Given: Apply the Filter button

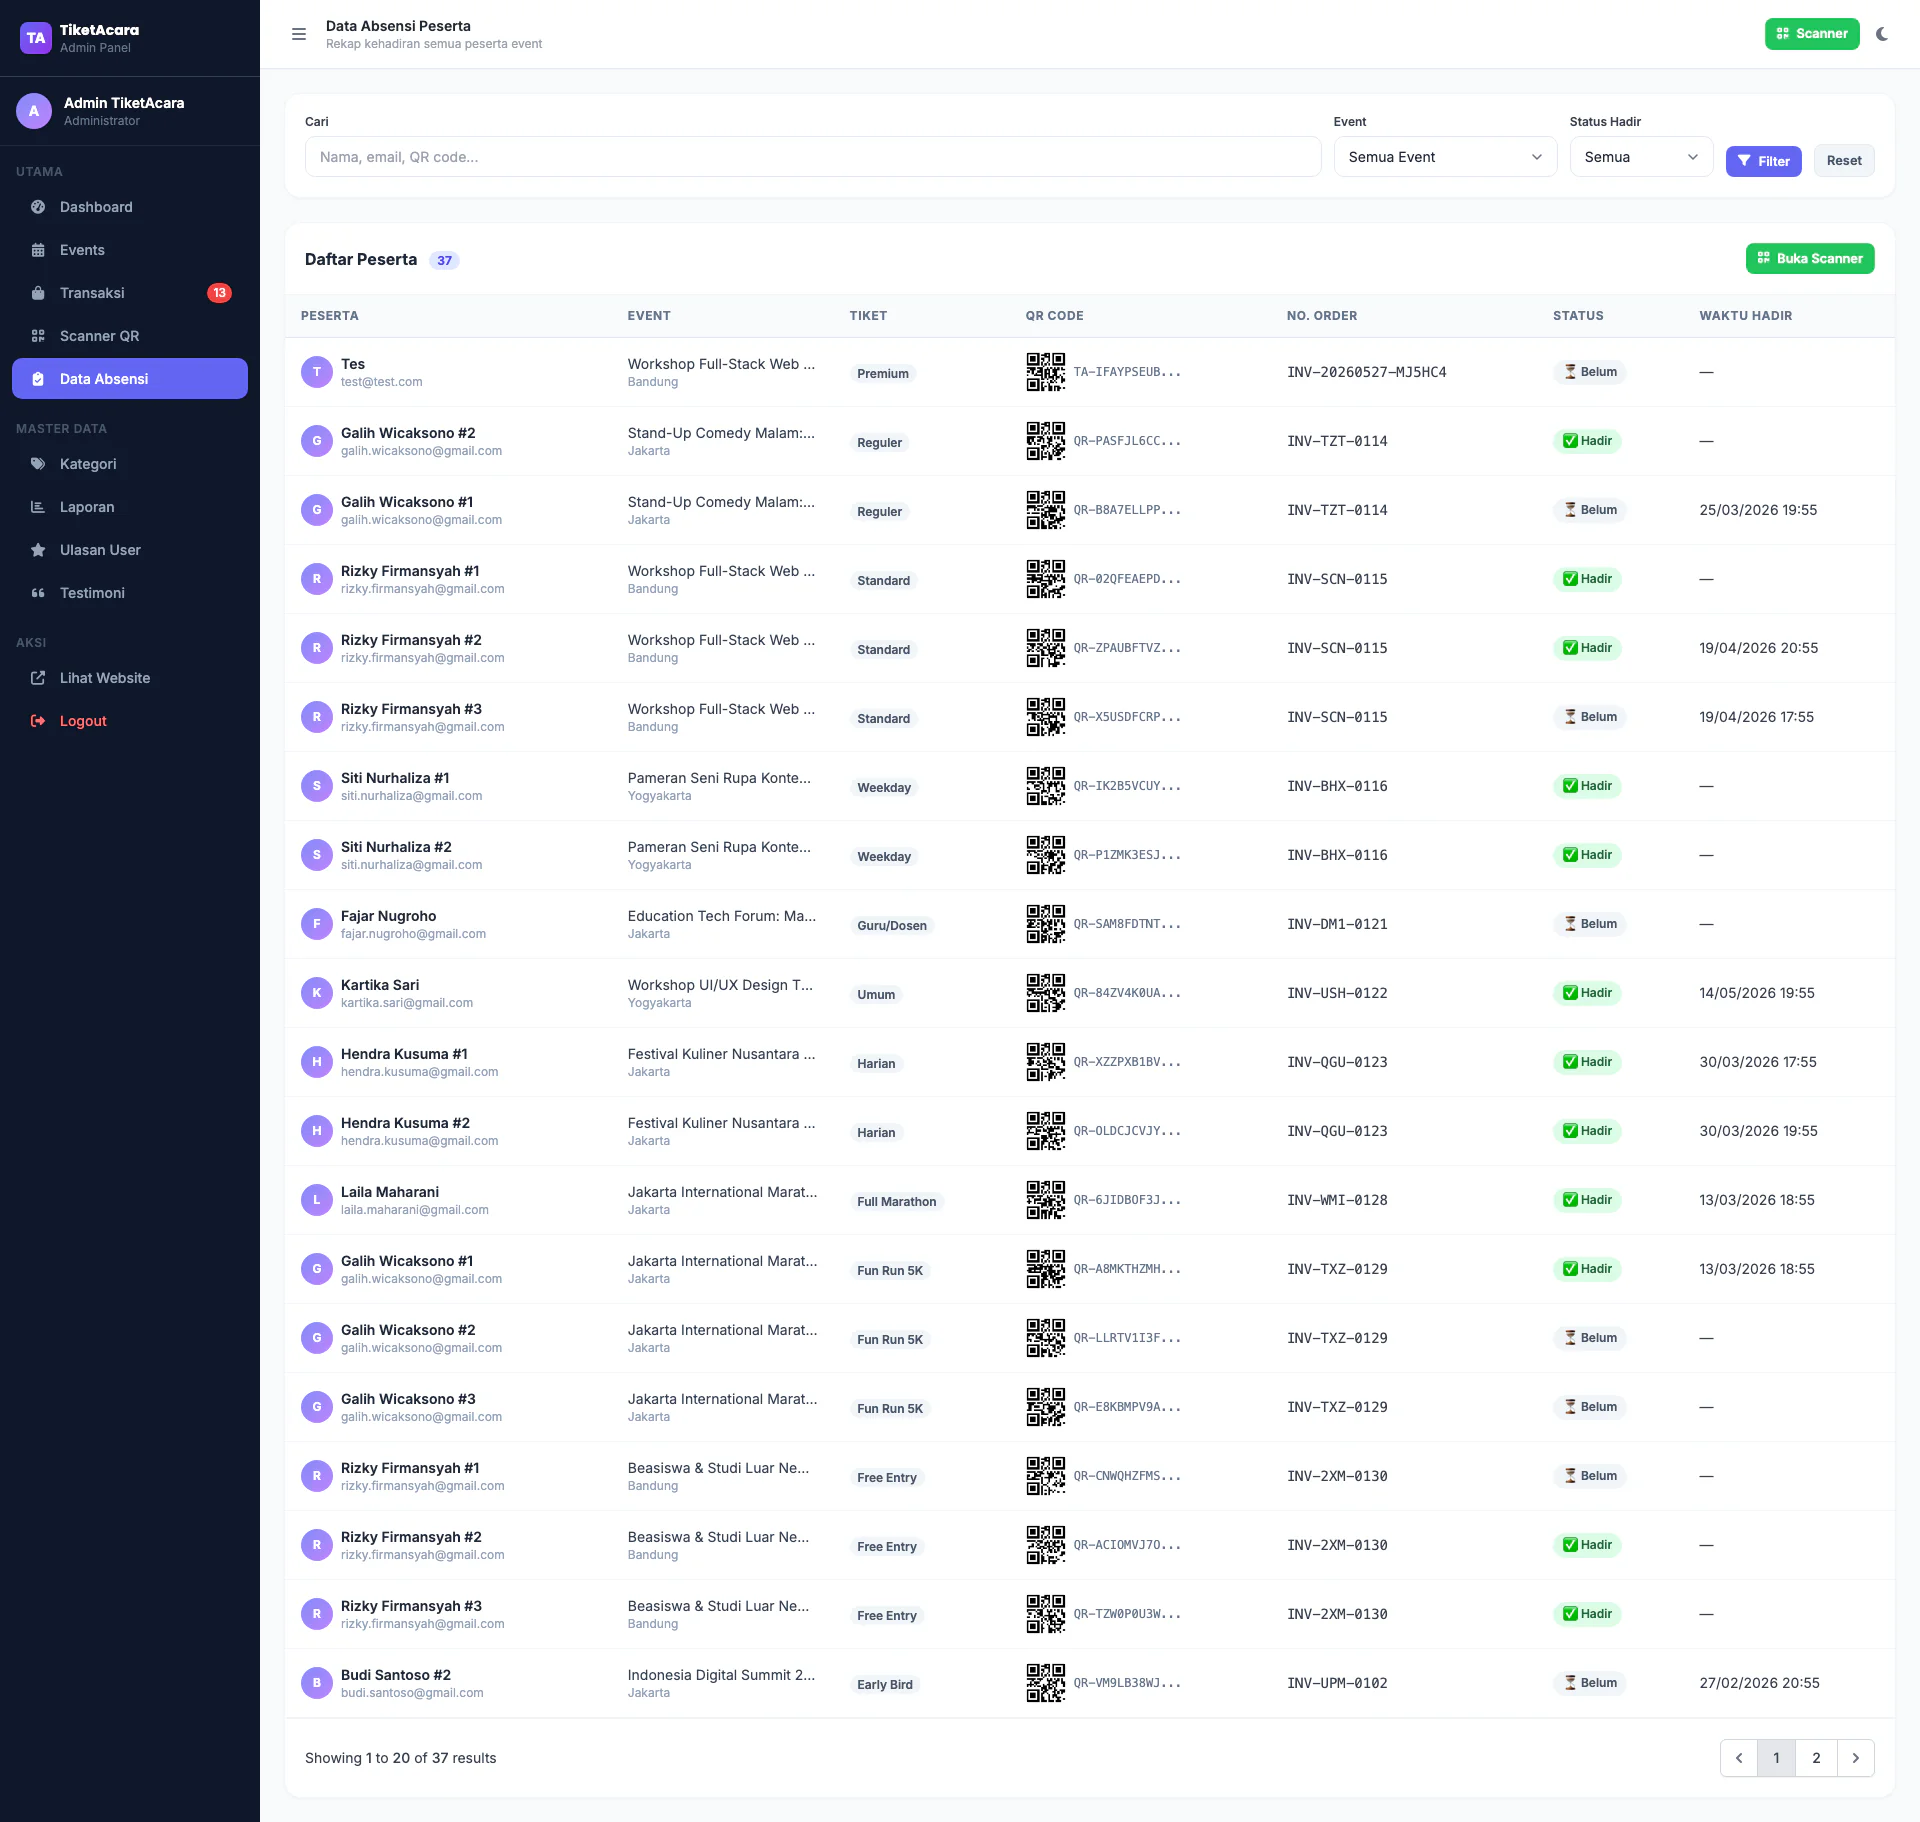Looking at the screenshot, I should click(1763, 161).
